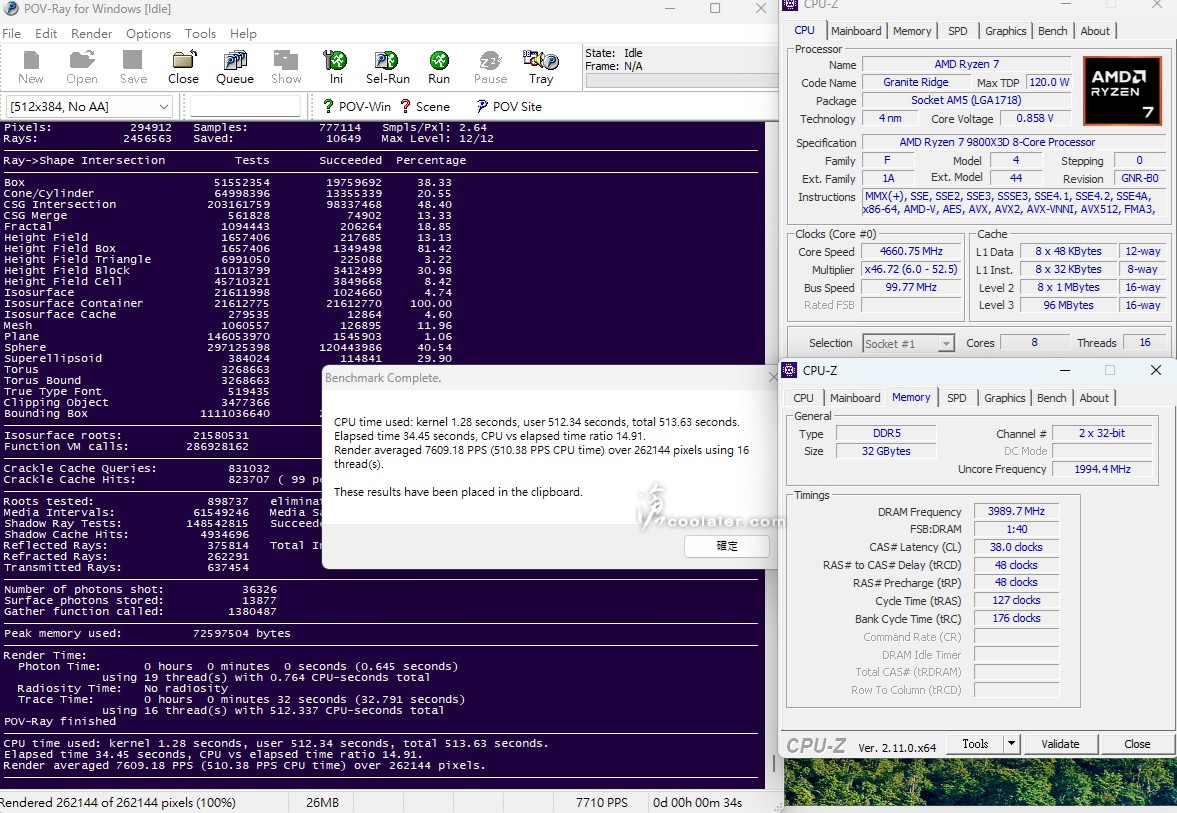Click the Close button in CPU-Z
1177x813 pixels.
click(x=1136, y=744)
